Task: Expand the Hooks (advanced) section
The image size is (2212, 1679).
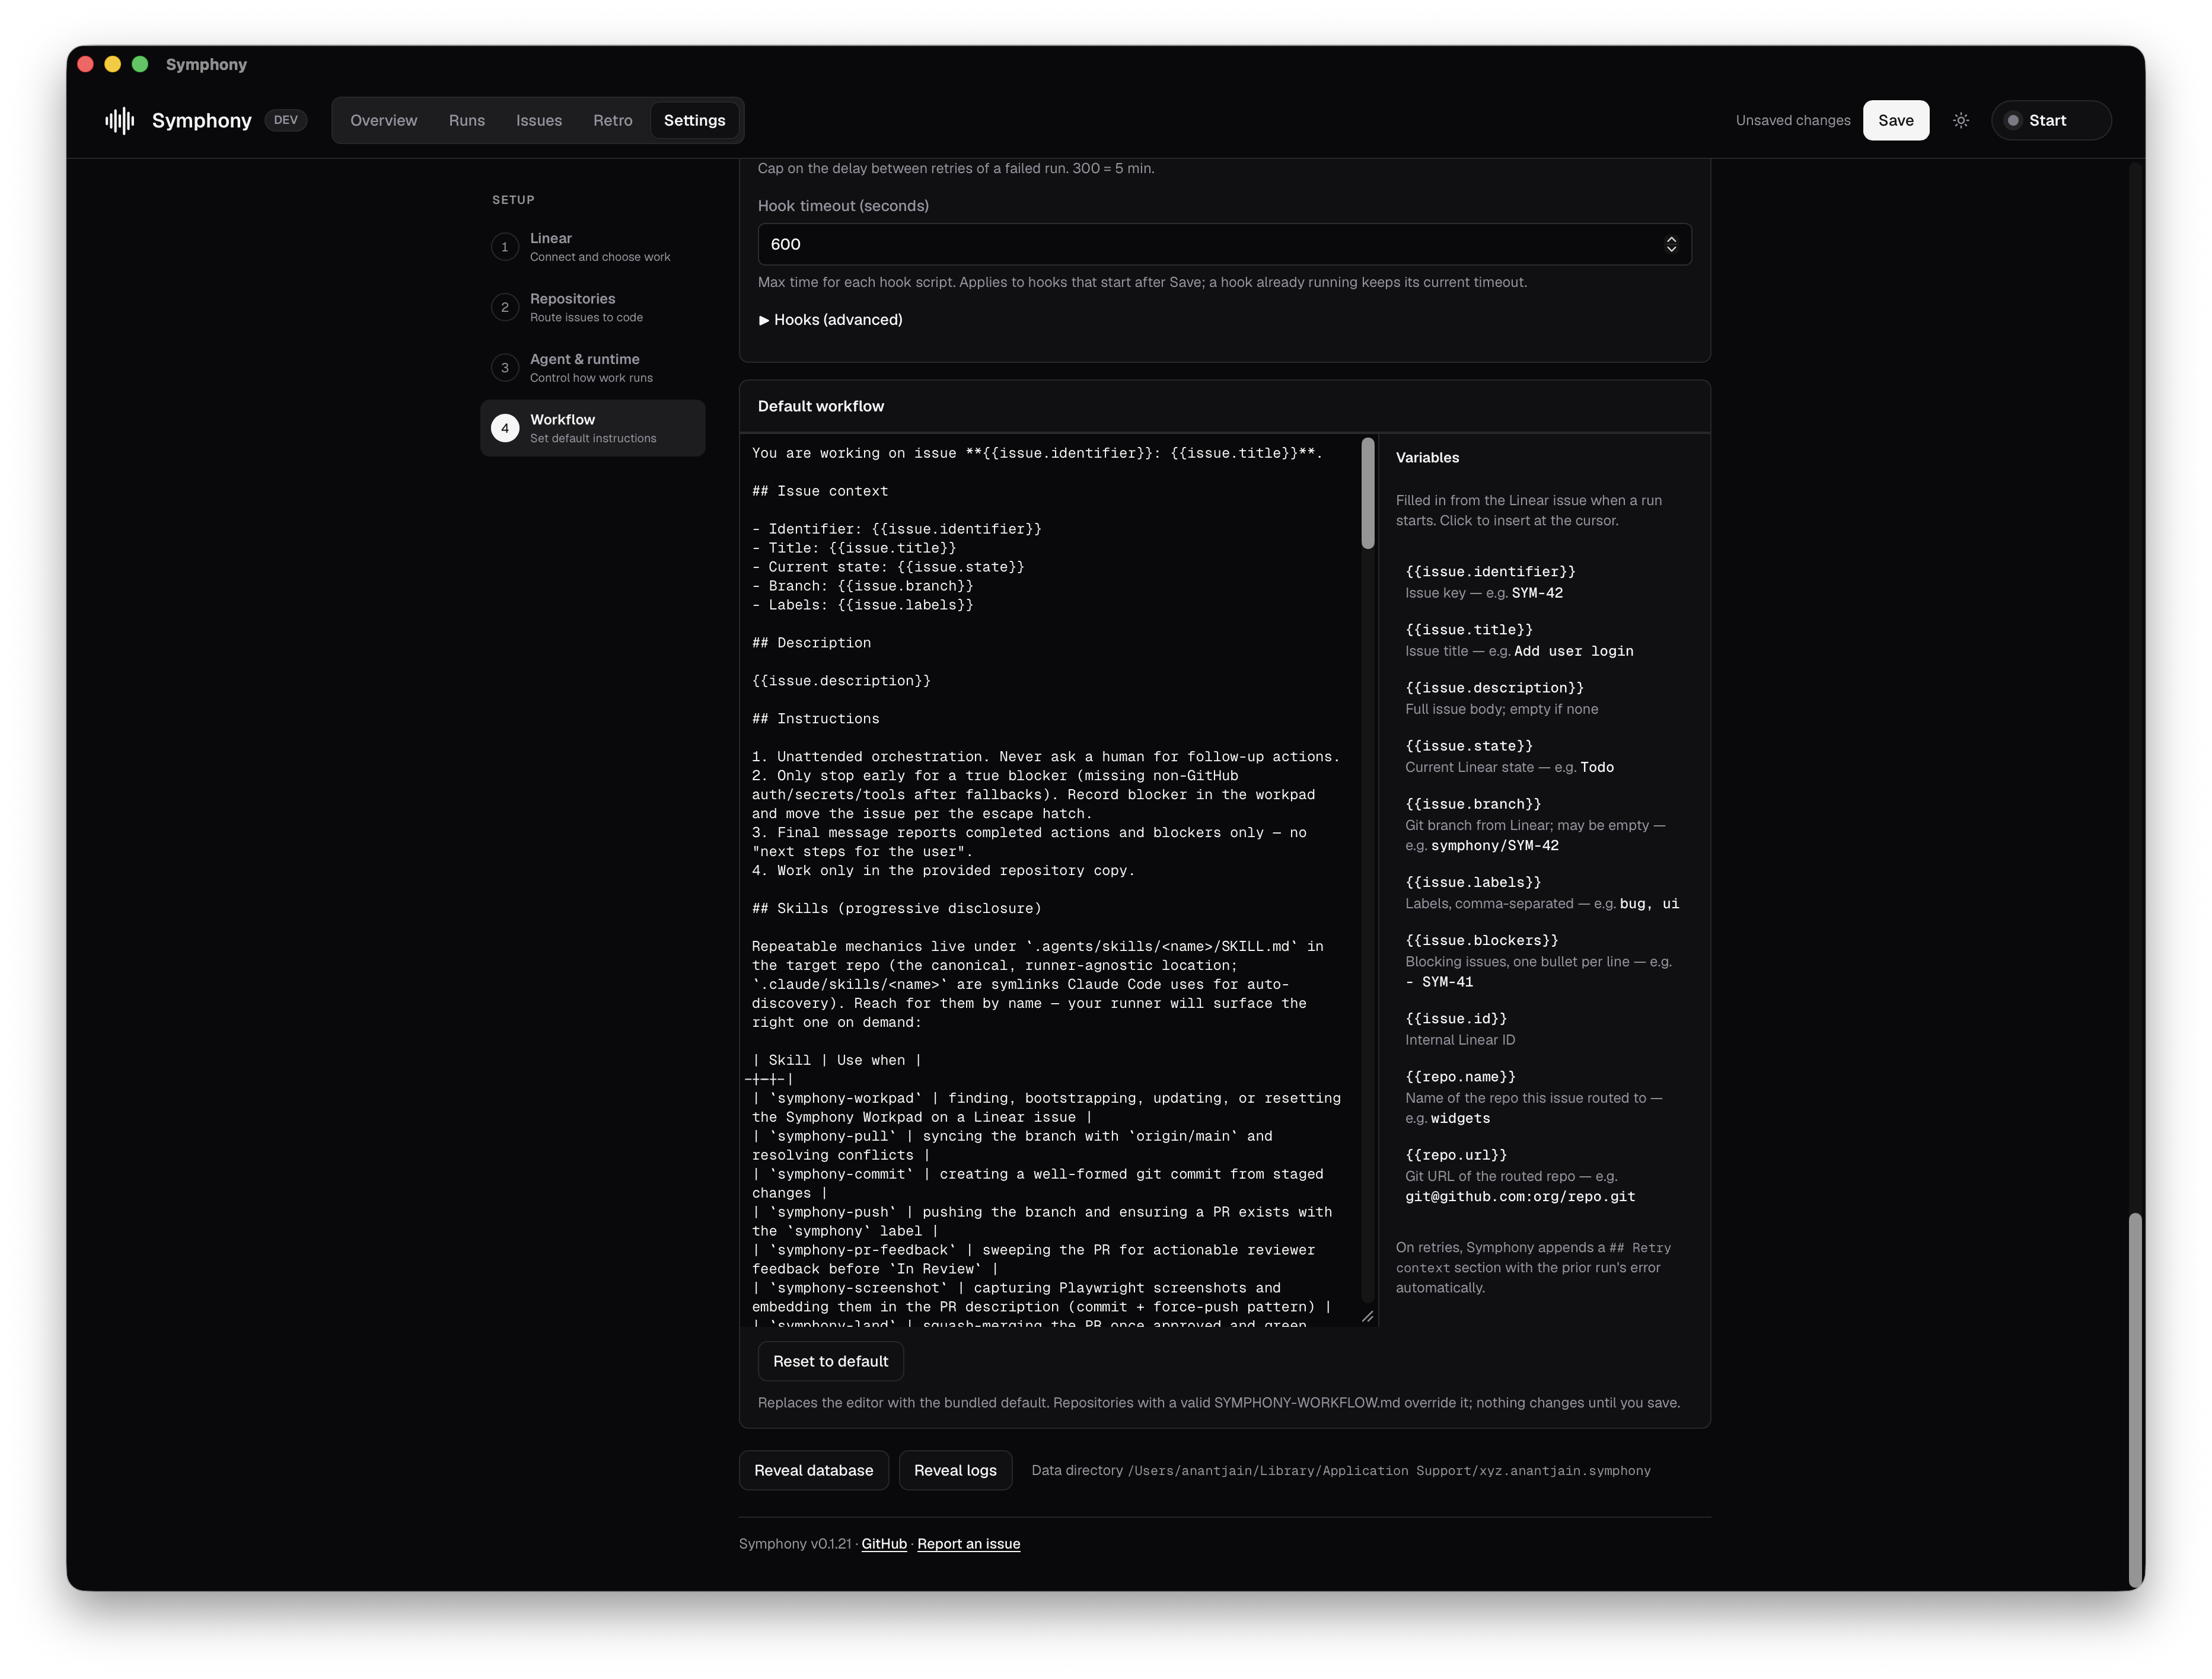Action: pos(830,320)
